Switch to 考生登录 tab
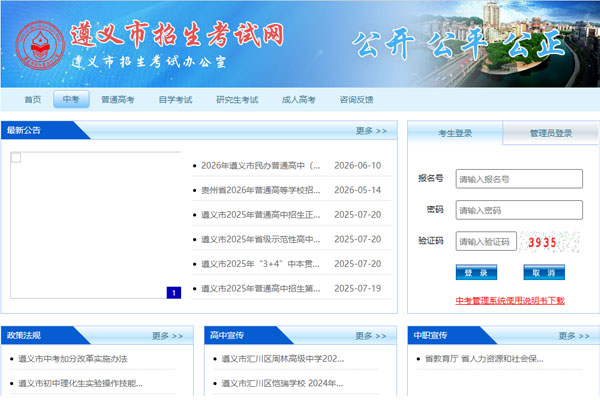Viewport: 600px width, 400px height. [x=455, y=133]
